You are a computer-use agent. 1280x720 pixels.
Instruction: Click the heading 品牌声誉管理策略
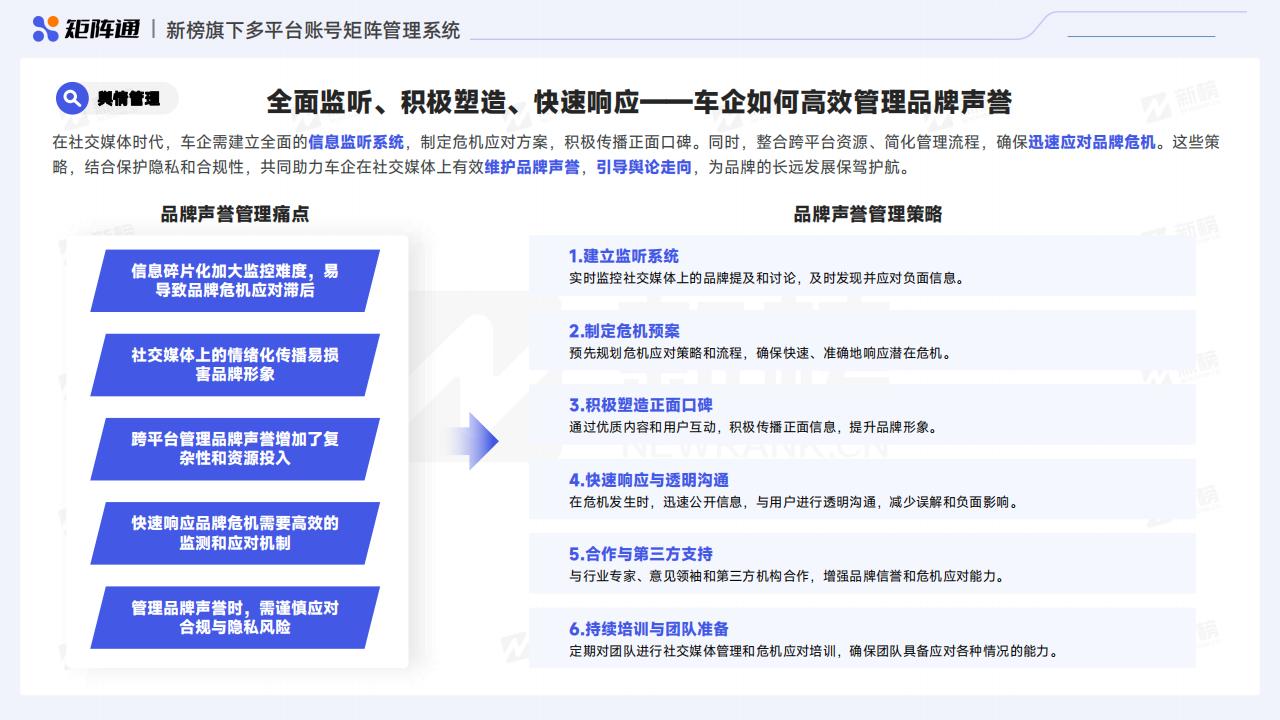[x=868, y=214]
